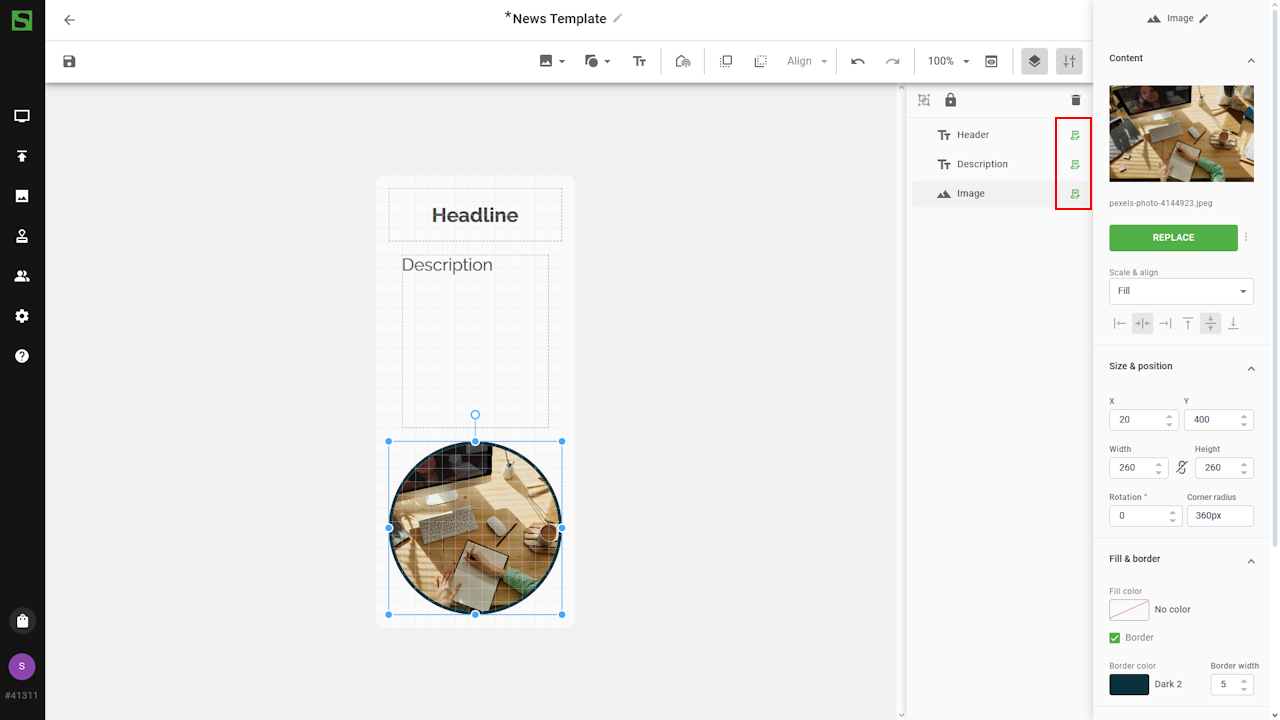Viewport: 1280px width, 720px height.
Task: Add a text element from toolbar
Action: [639, 62]
